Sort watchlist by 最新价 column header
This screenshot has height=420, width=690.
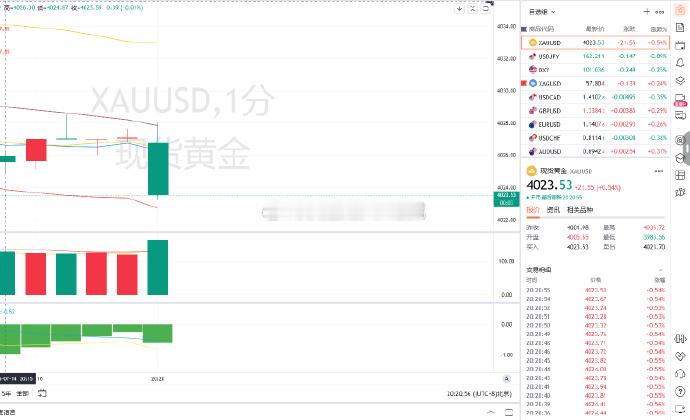pos(595,29)
